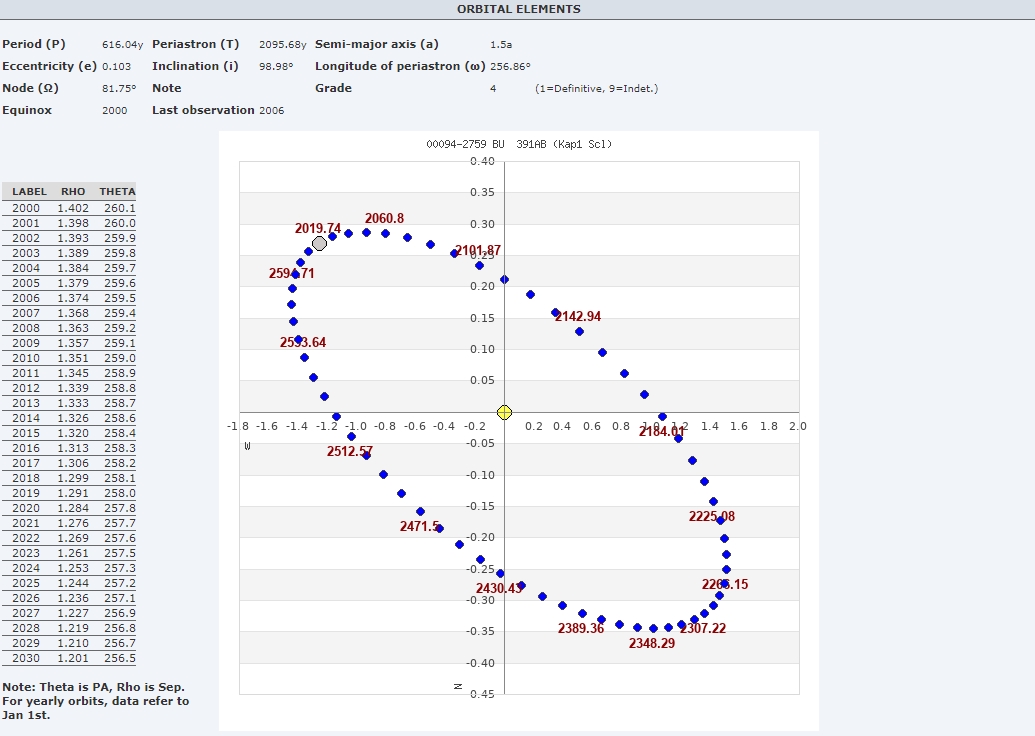Click the 2225.08 epoch label on the orbit
Image resolution: width=1035 pixels, height=736 pixels.
point(712,516)
